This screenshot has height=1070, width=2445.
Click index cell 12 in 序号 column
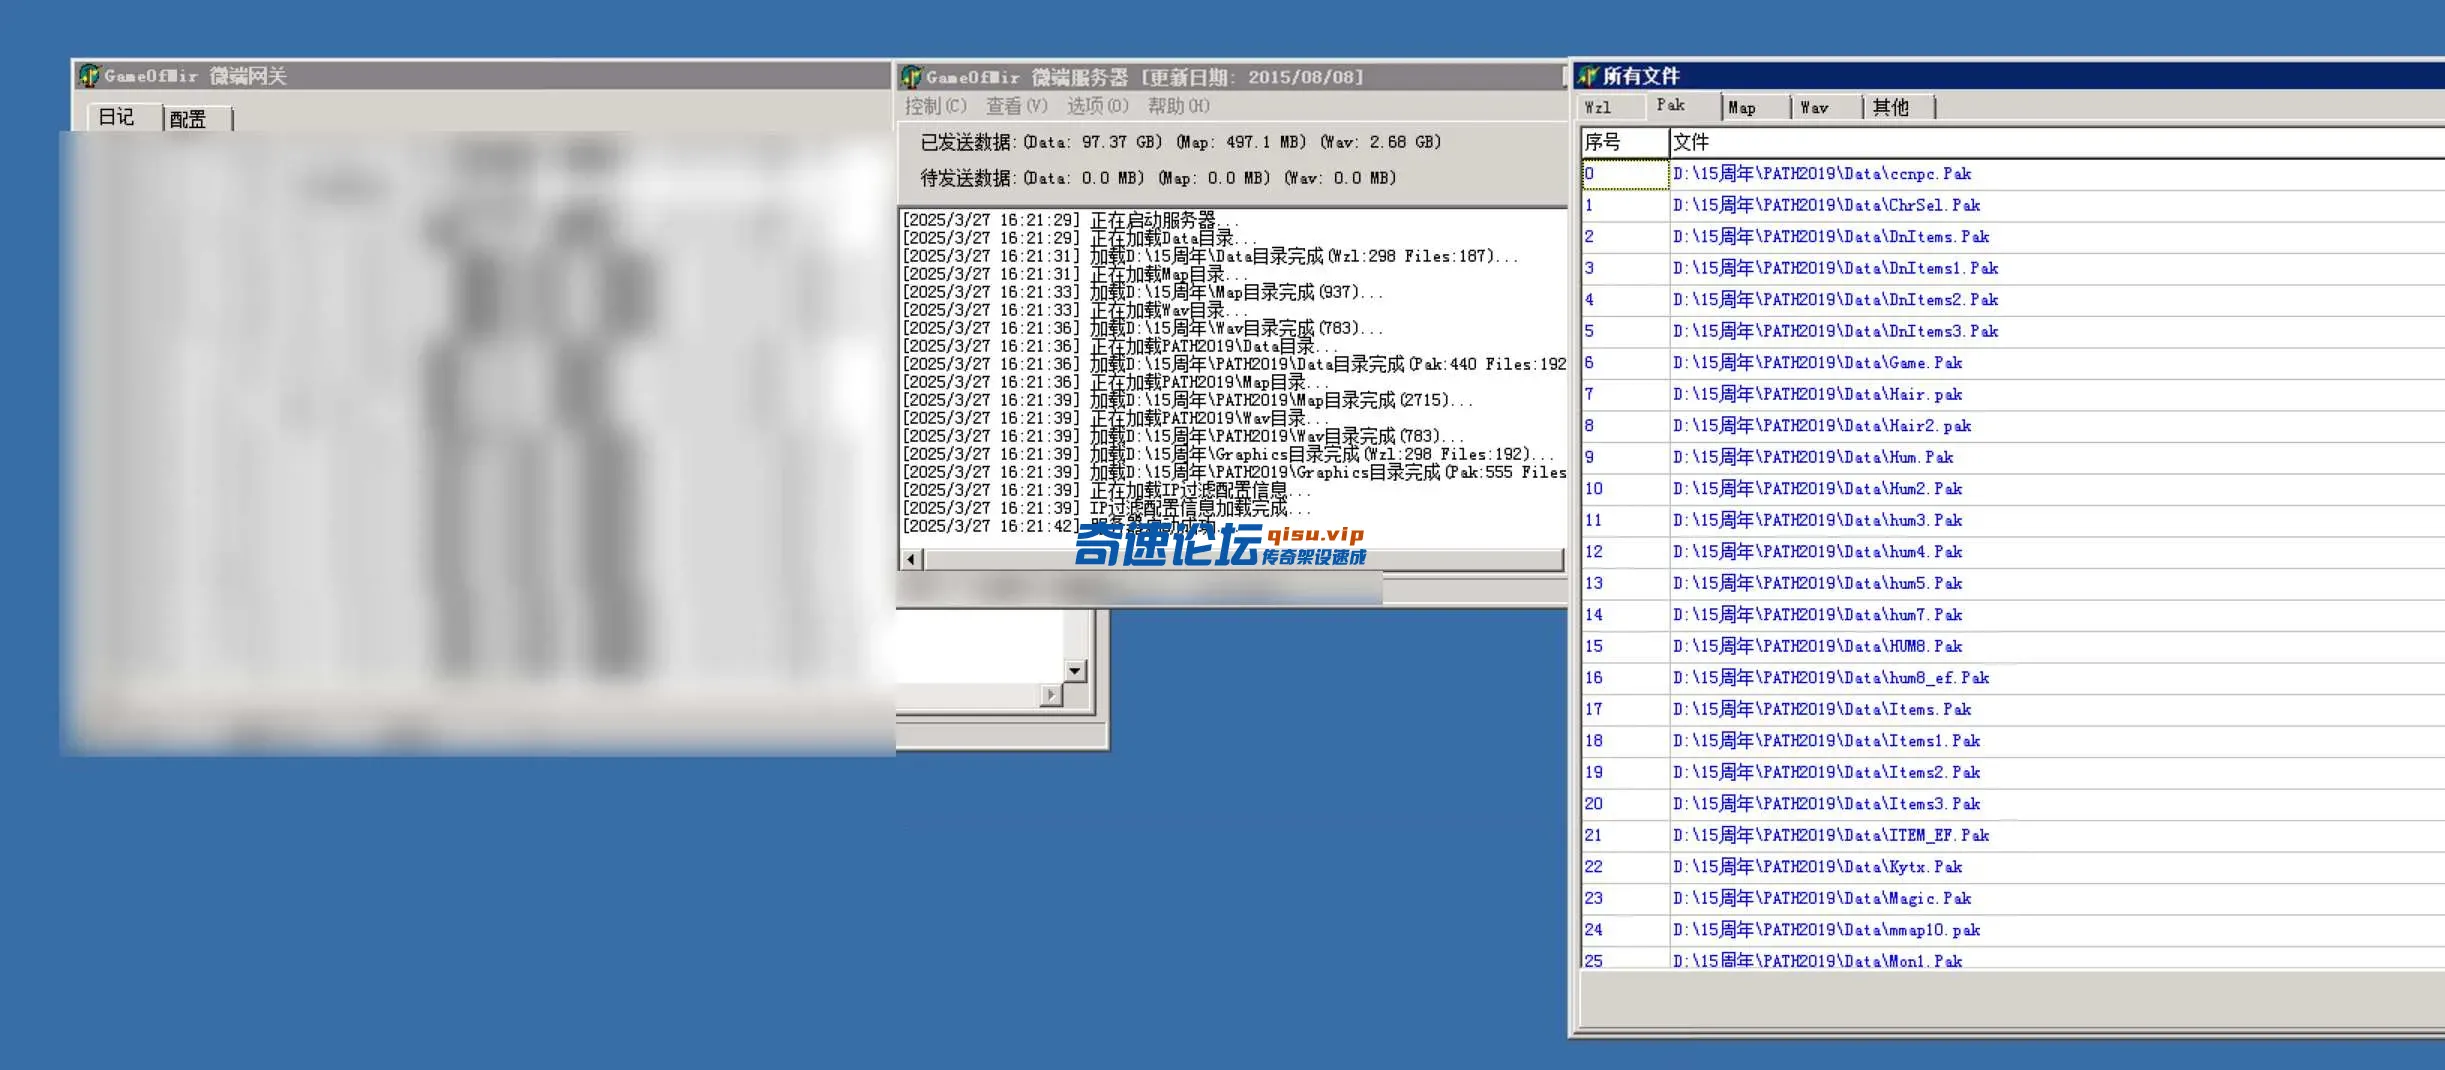tap(1625, 552)
